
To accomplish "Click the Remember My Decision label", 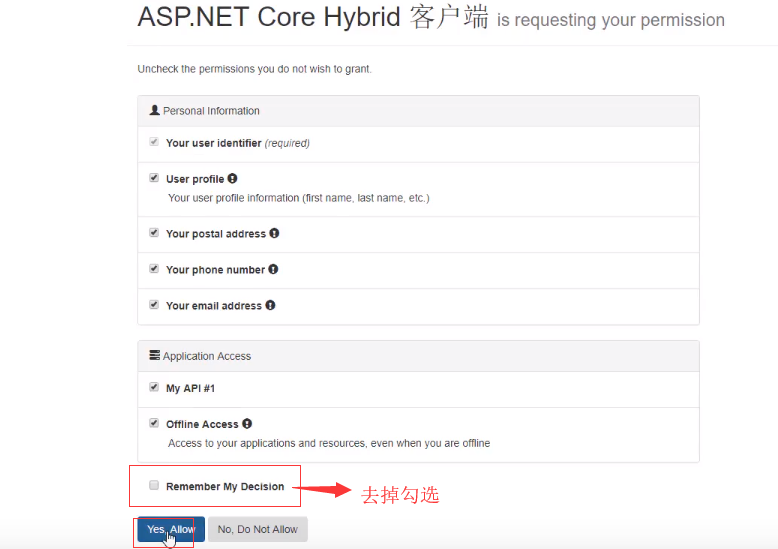I will click(x=225, y=486).
